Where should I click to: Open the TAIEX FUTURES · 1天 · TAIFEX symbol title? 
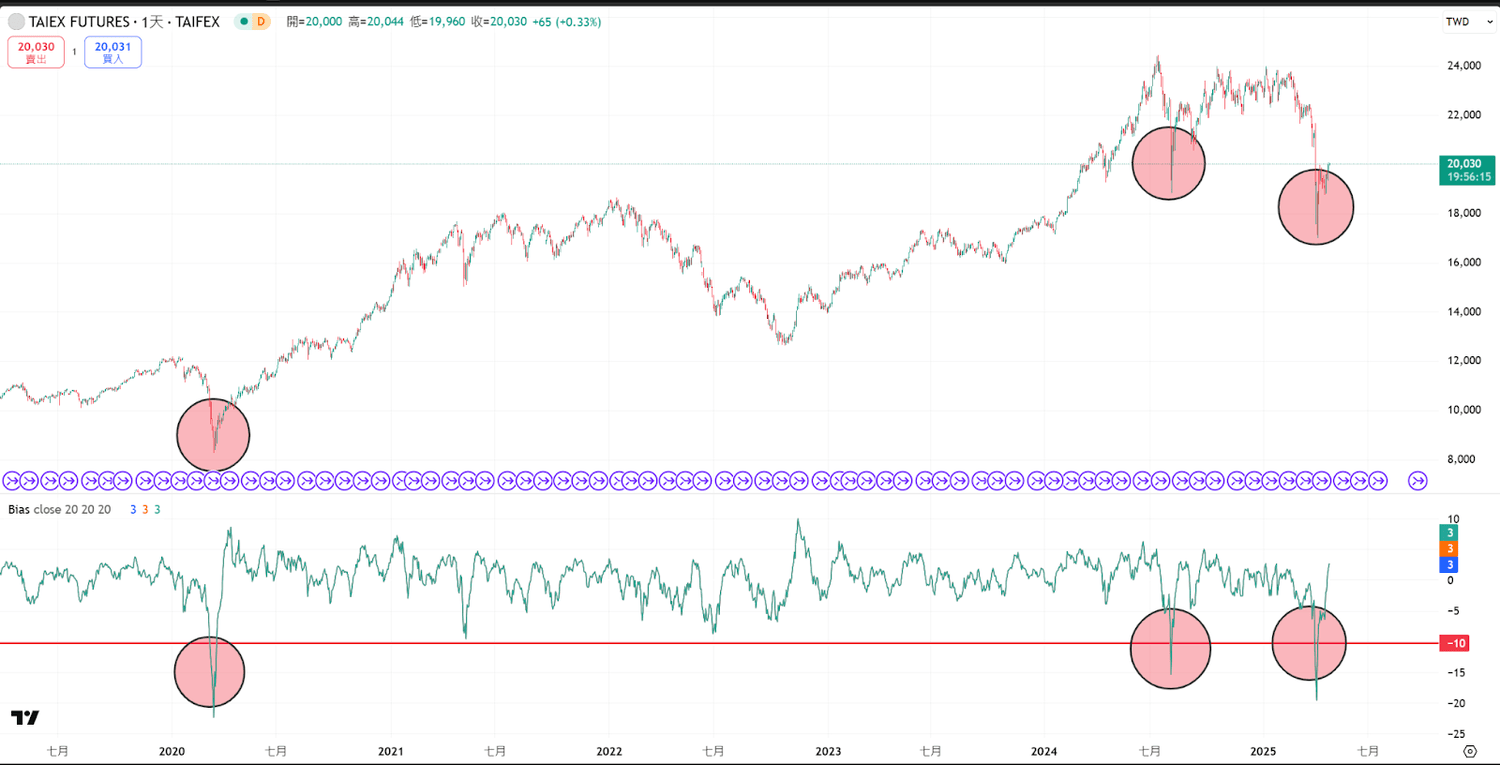(x=124, y=21)
